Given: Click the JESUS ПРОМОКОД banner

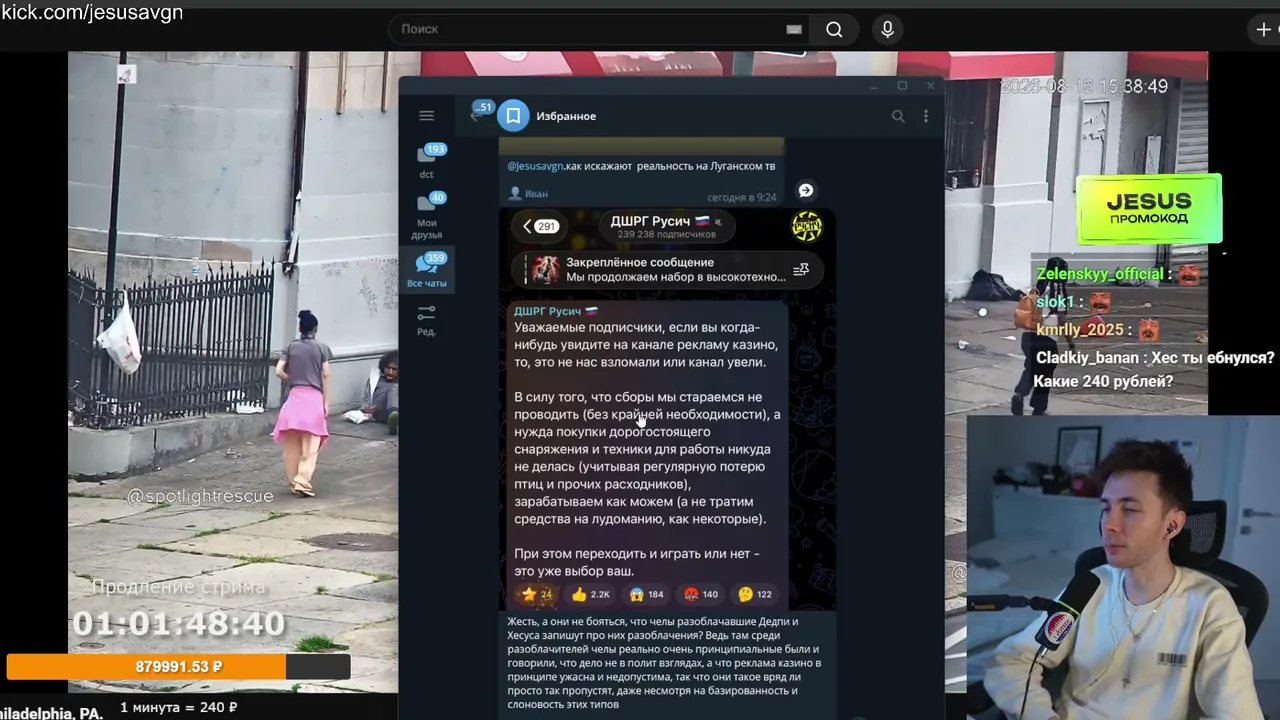Looking at the screenshot, I should 1150,210.
